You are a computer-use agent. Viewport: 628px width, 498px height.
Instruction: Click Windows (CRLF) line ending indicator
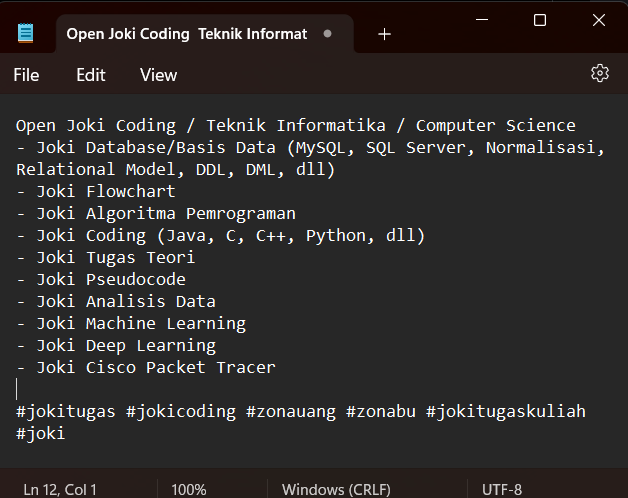coord(336,490)
